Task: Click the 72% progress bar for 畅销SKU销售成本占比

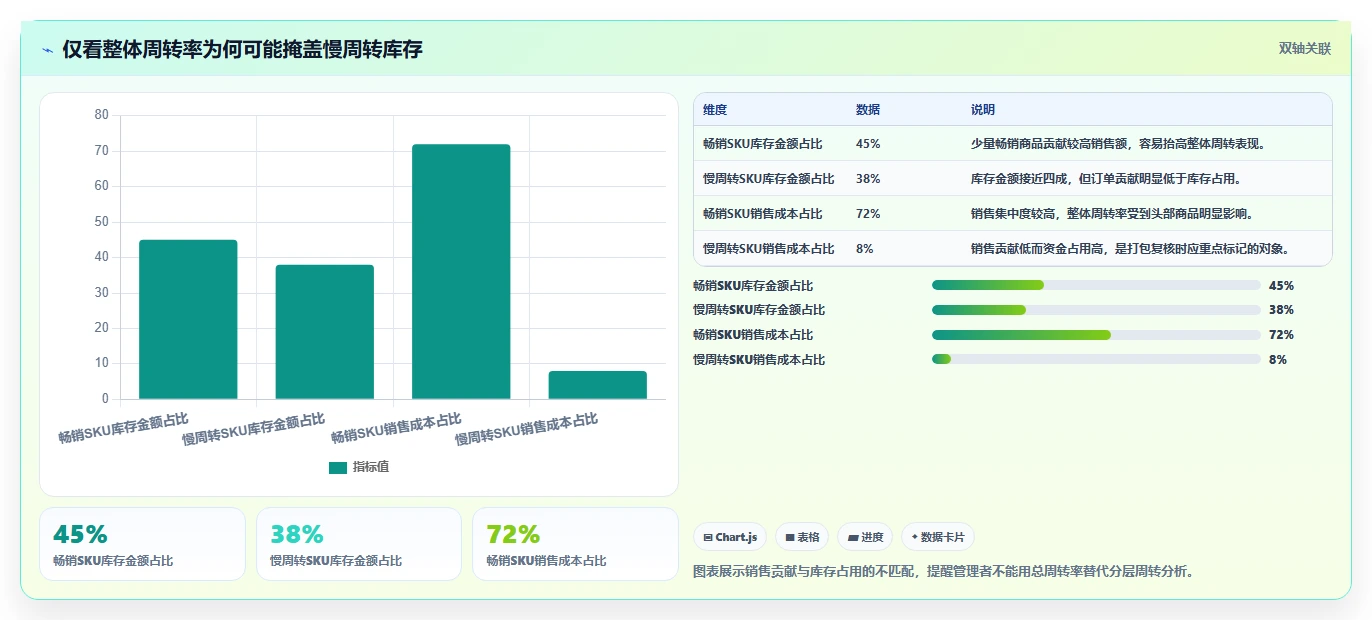Action: pyautogui.click(x=1096, y=335)
